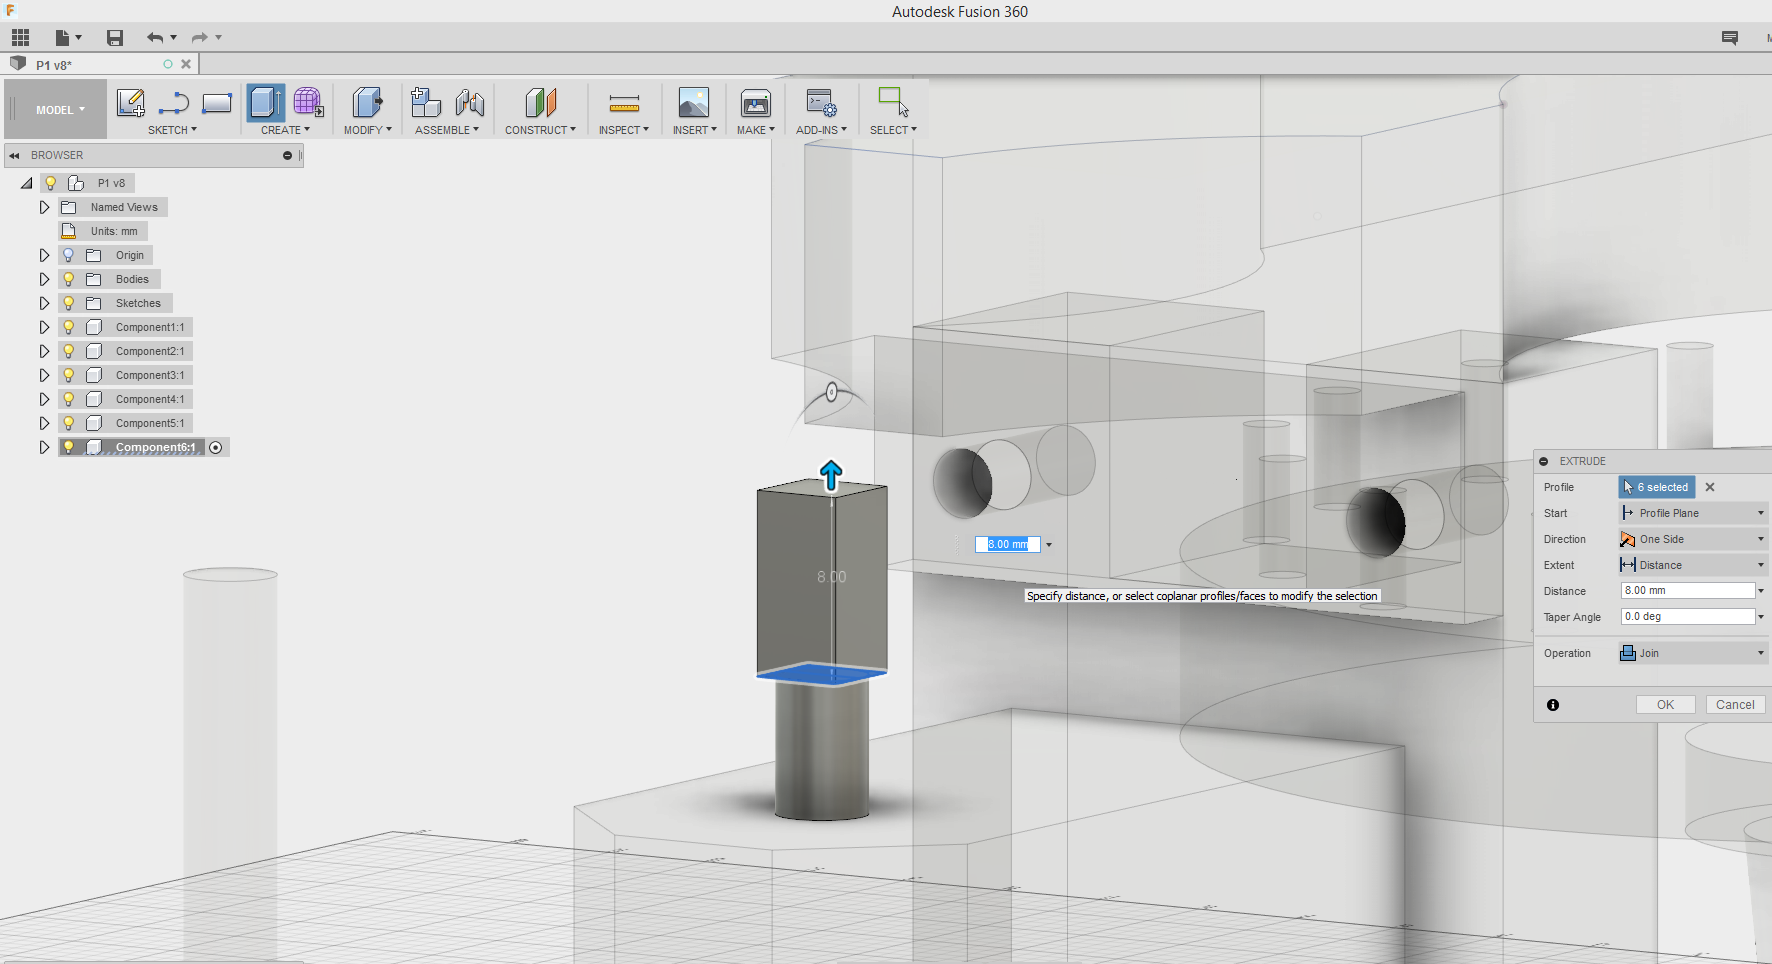Expand the Origin folder
1772x964 pixels.
click(x=44, y=255)
